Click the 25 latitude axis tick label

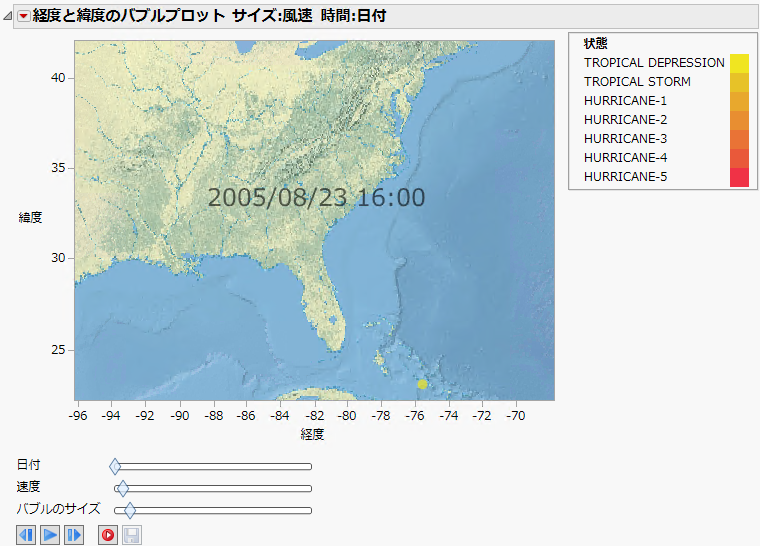click(58, 350)
